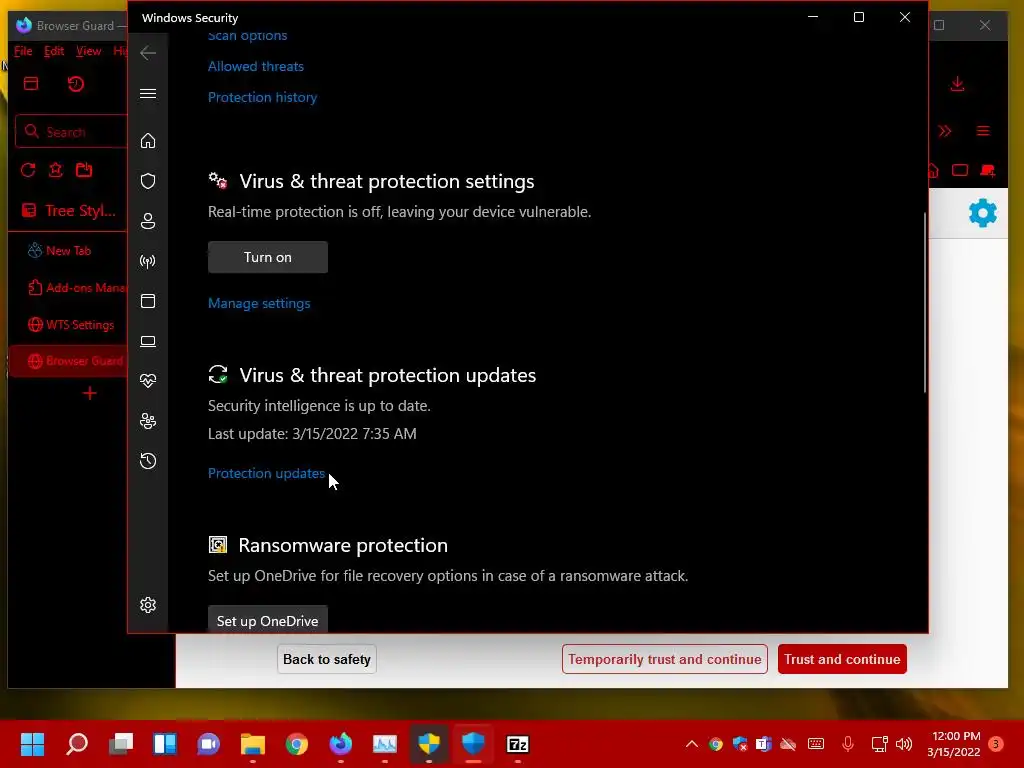Open notification badge showing 3
Image resolution: width=1024 pixels, height=768 pixels.
coord(996,744)
